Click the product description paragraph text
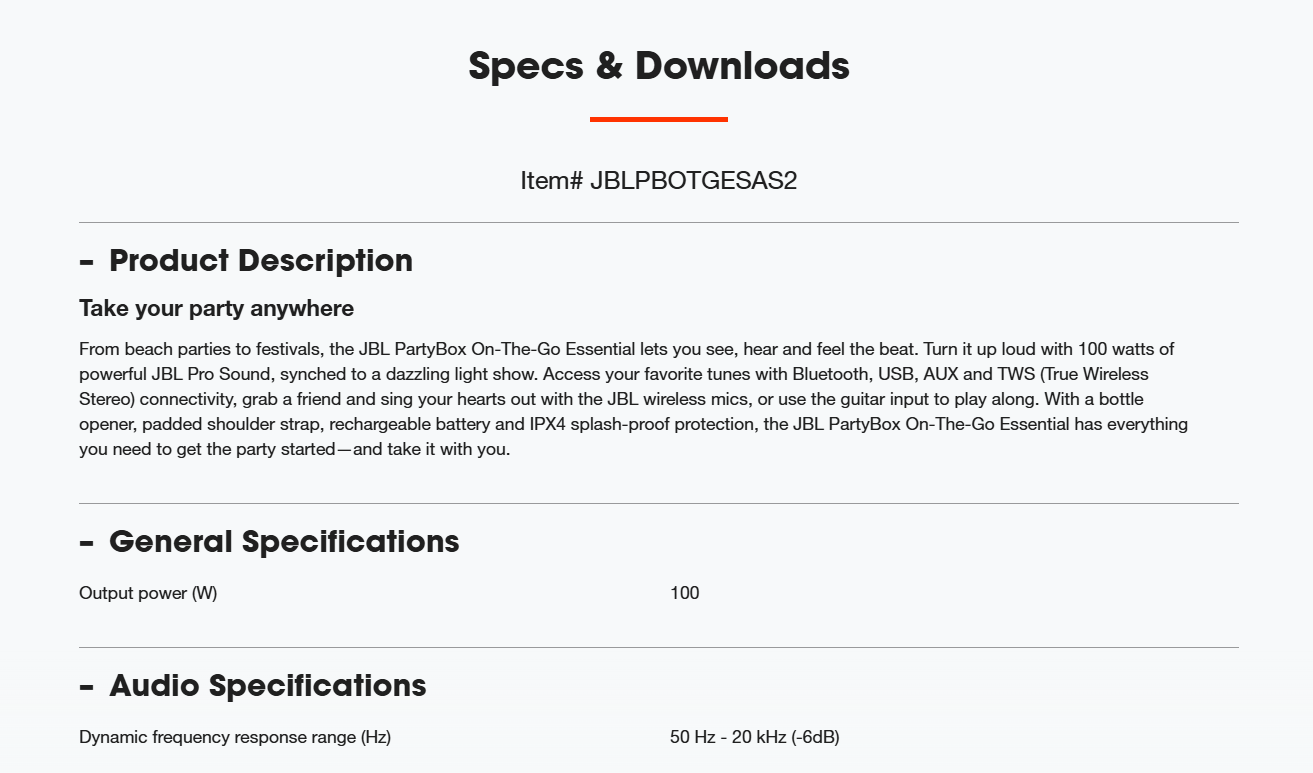Image resolution: width=1313 pixels, height=773 pixels. (633, 399)
